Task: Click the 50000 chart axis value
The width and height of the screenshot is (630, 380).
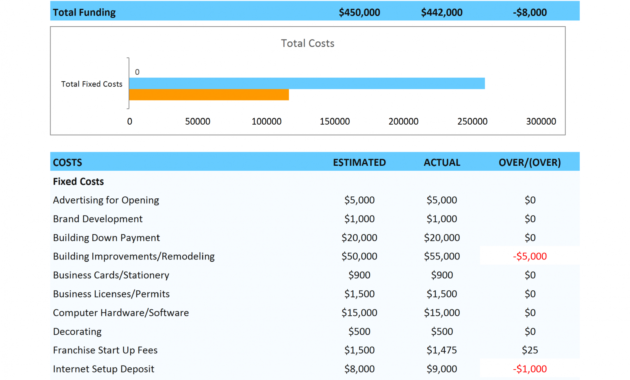Action: [x=197, y=121]
